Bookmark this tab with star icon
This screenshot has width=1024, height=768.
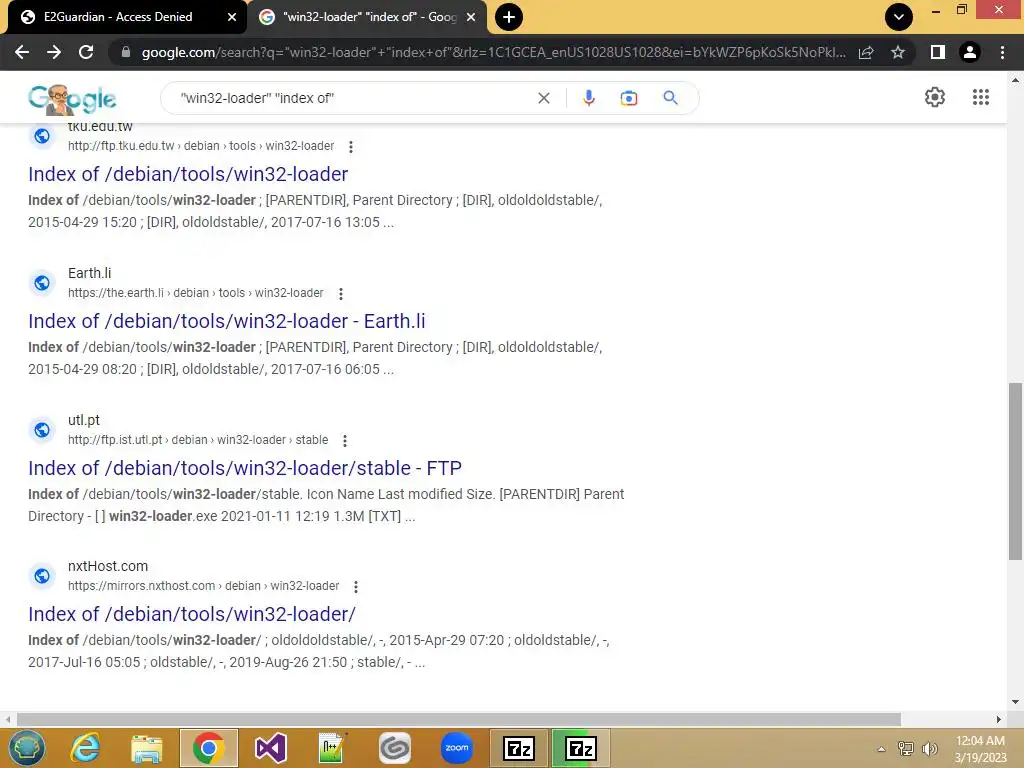coord(898,52)
